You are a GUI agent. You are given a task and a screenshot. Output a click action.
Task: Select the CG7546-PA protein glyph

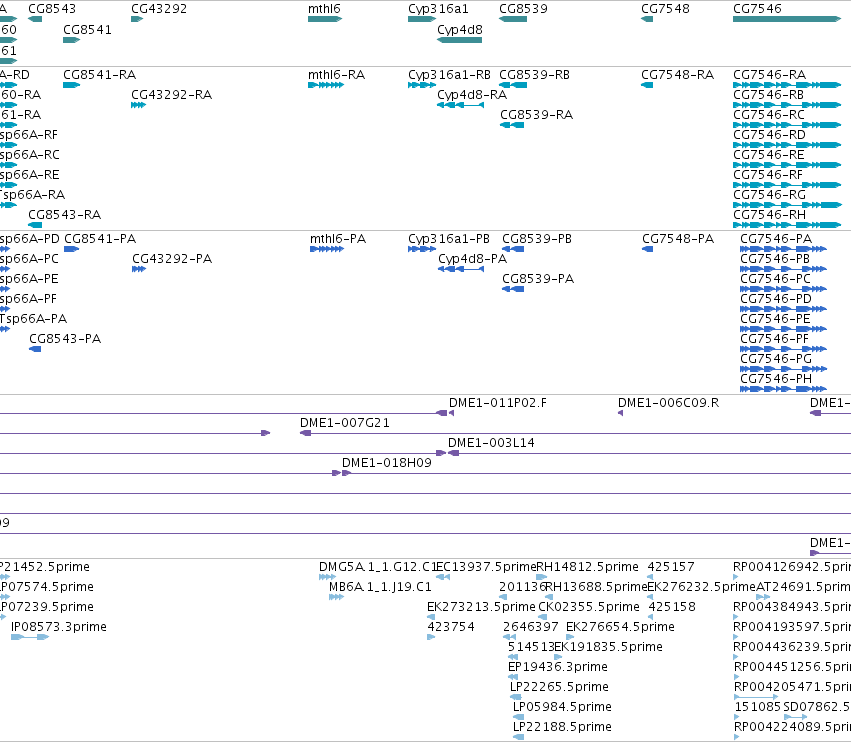point(784,249)
